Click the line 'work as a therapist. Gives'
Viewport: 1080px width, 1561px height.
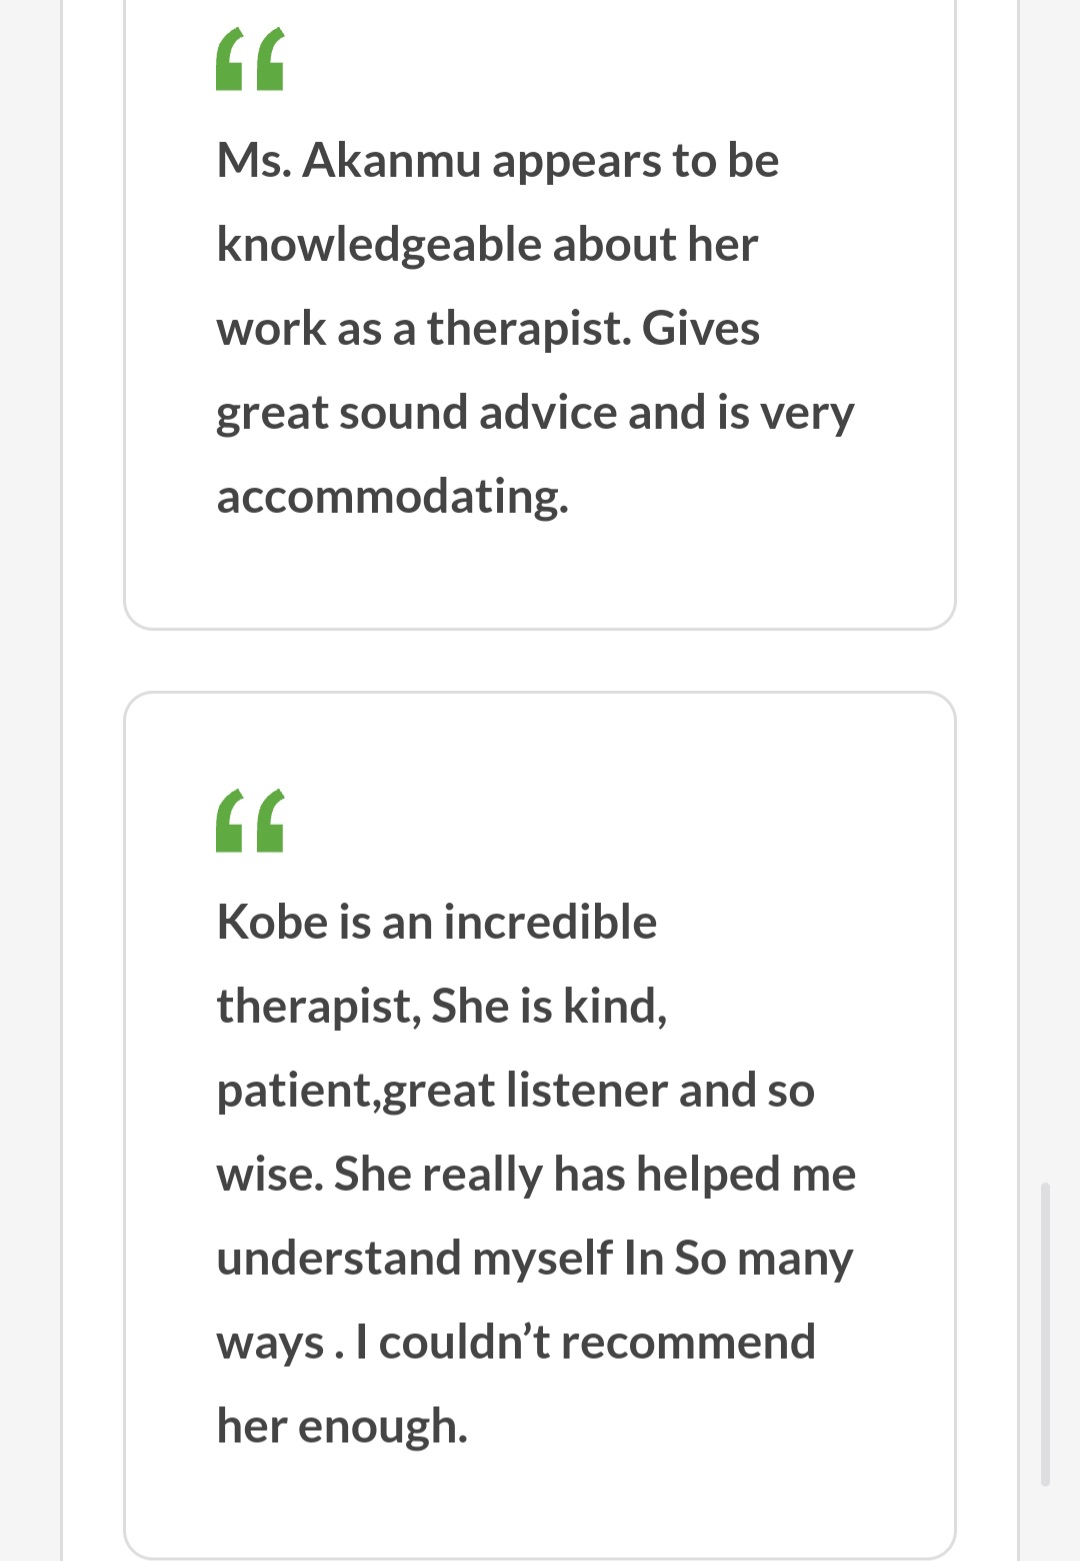pyautogui.click(x=488, y=329)
